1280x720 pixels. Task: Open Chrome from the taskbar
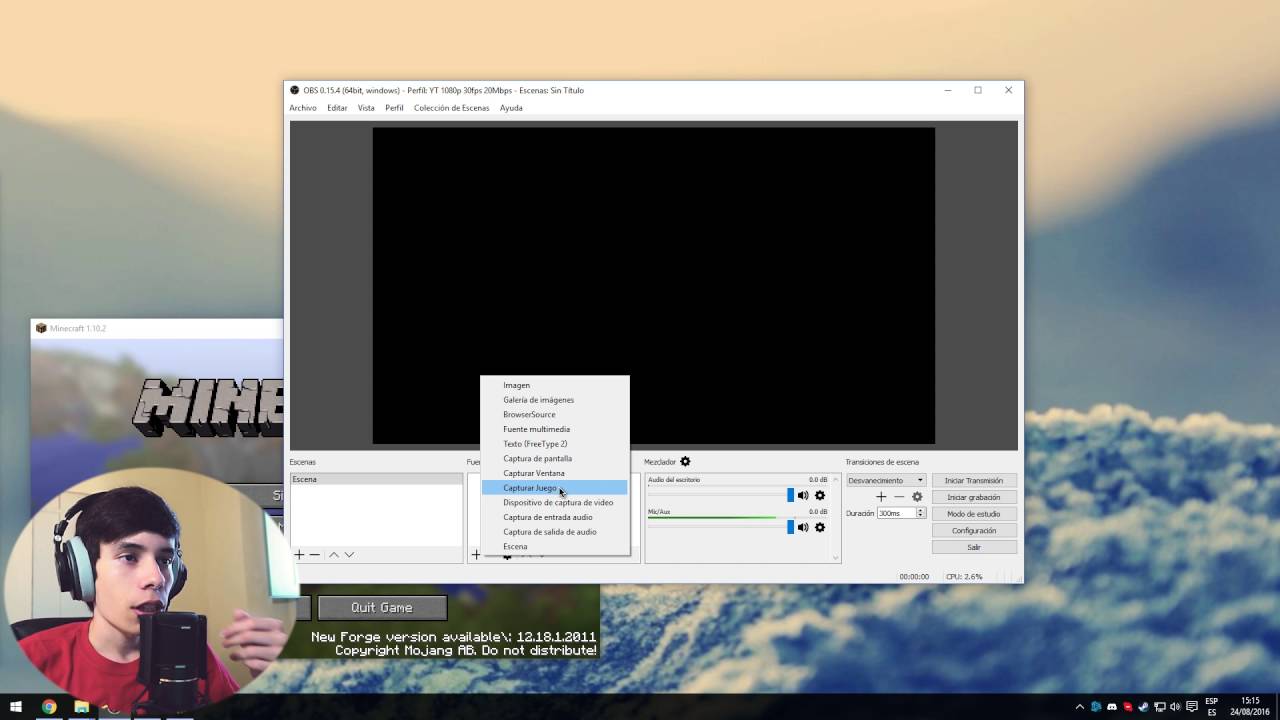(49, 707)
